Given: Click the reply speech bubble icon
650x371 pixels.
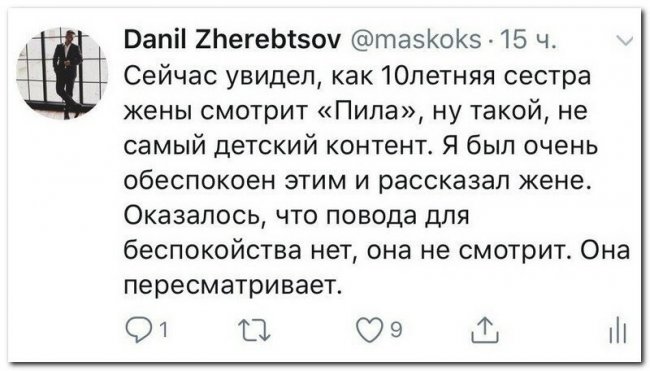Looking at the screenshot, I should pyautogui.click(x=141, y=330).
